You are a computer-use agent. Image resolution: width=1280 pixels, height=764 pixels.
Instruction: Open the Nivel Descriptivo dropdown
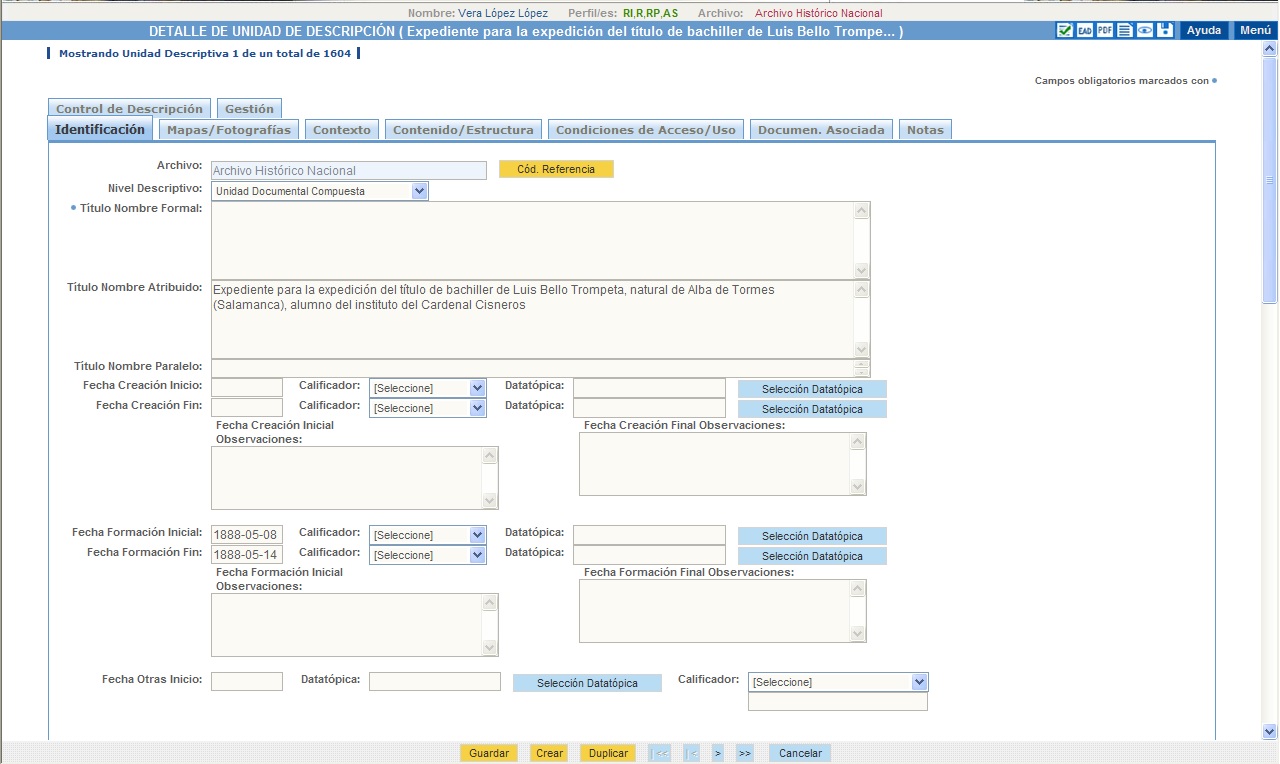tap(419, 191)
